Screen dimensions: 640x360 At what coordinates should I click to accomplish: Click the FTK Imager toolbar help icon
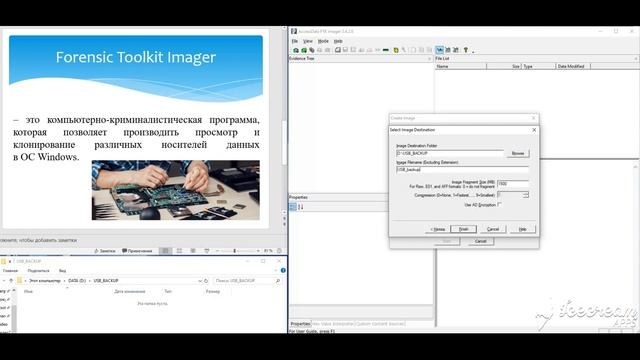466,50
